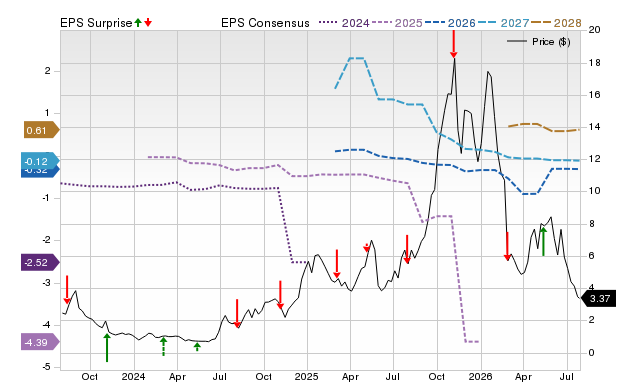Click the red surprise arrow after Jul 2024
Image resolution: width=640 pixels, height=382 pixels.
[x=237, y=313]
